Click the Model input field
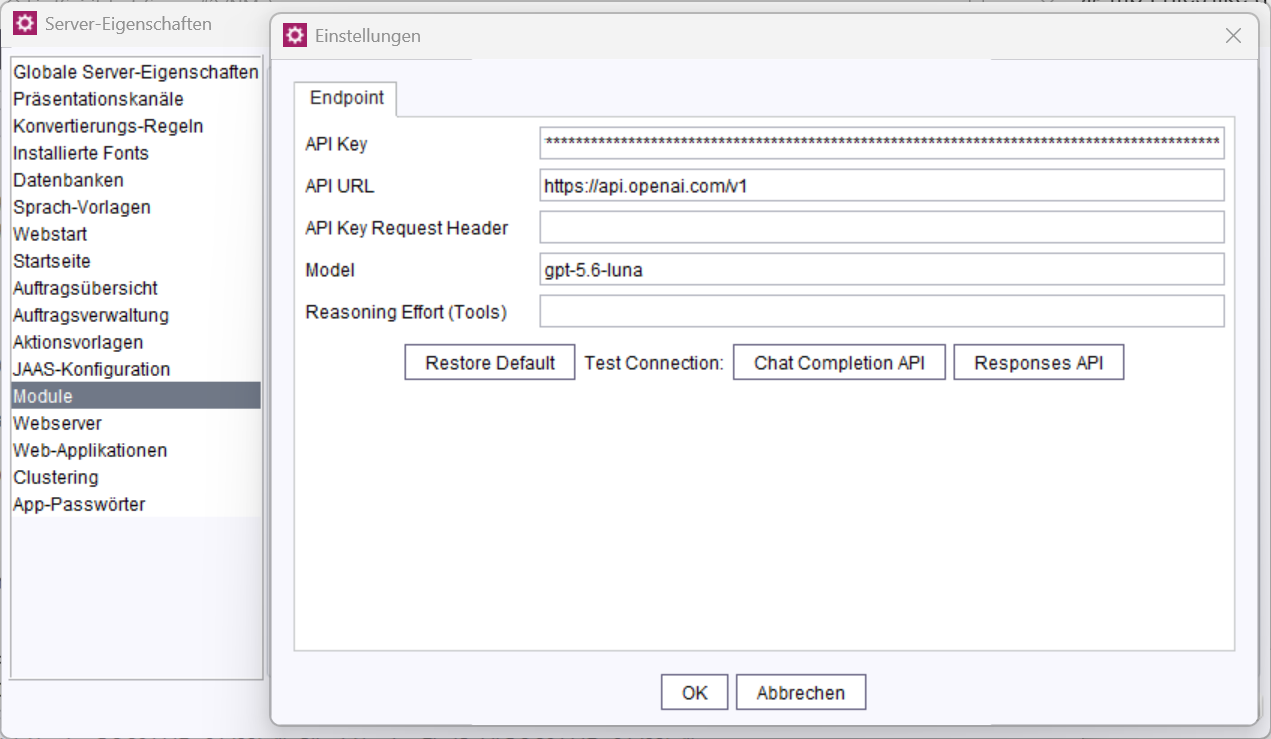The image size is (1271, 739). (x=882, y=270)
